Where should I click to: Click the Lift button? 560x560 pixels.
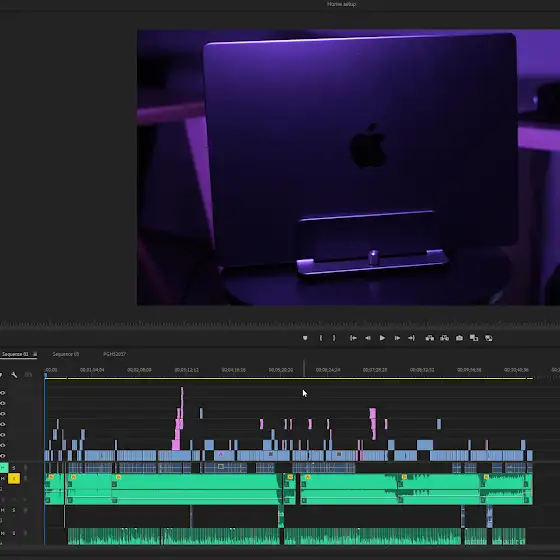(x=430, y=338)
